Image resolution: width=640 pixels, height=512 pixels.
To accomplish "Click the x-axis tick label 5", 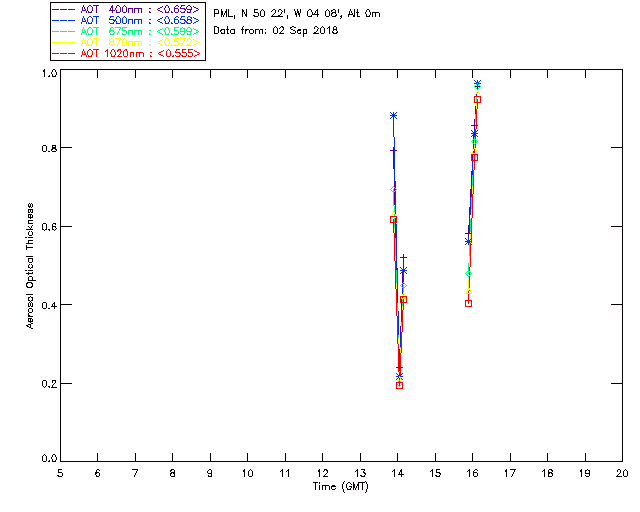I will pos(60,473).
